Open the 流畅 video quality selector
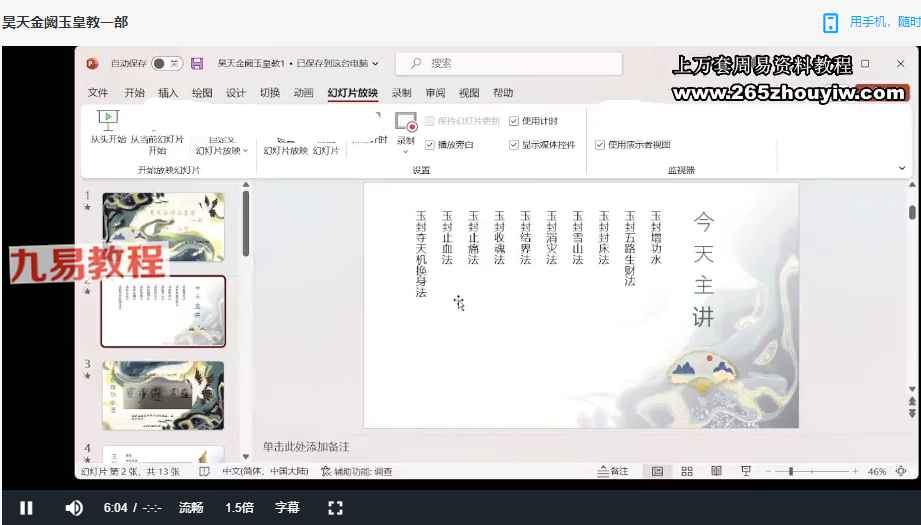 tap(191, 508)
